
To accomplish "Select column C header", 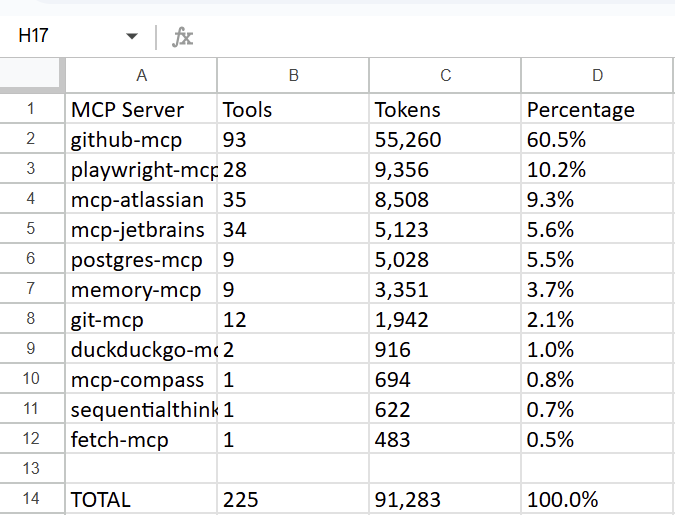I will tap(445, 75).
